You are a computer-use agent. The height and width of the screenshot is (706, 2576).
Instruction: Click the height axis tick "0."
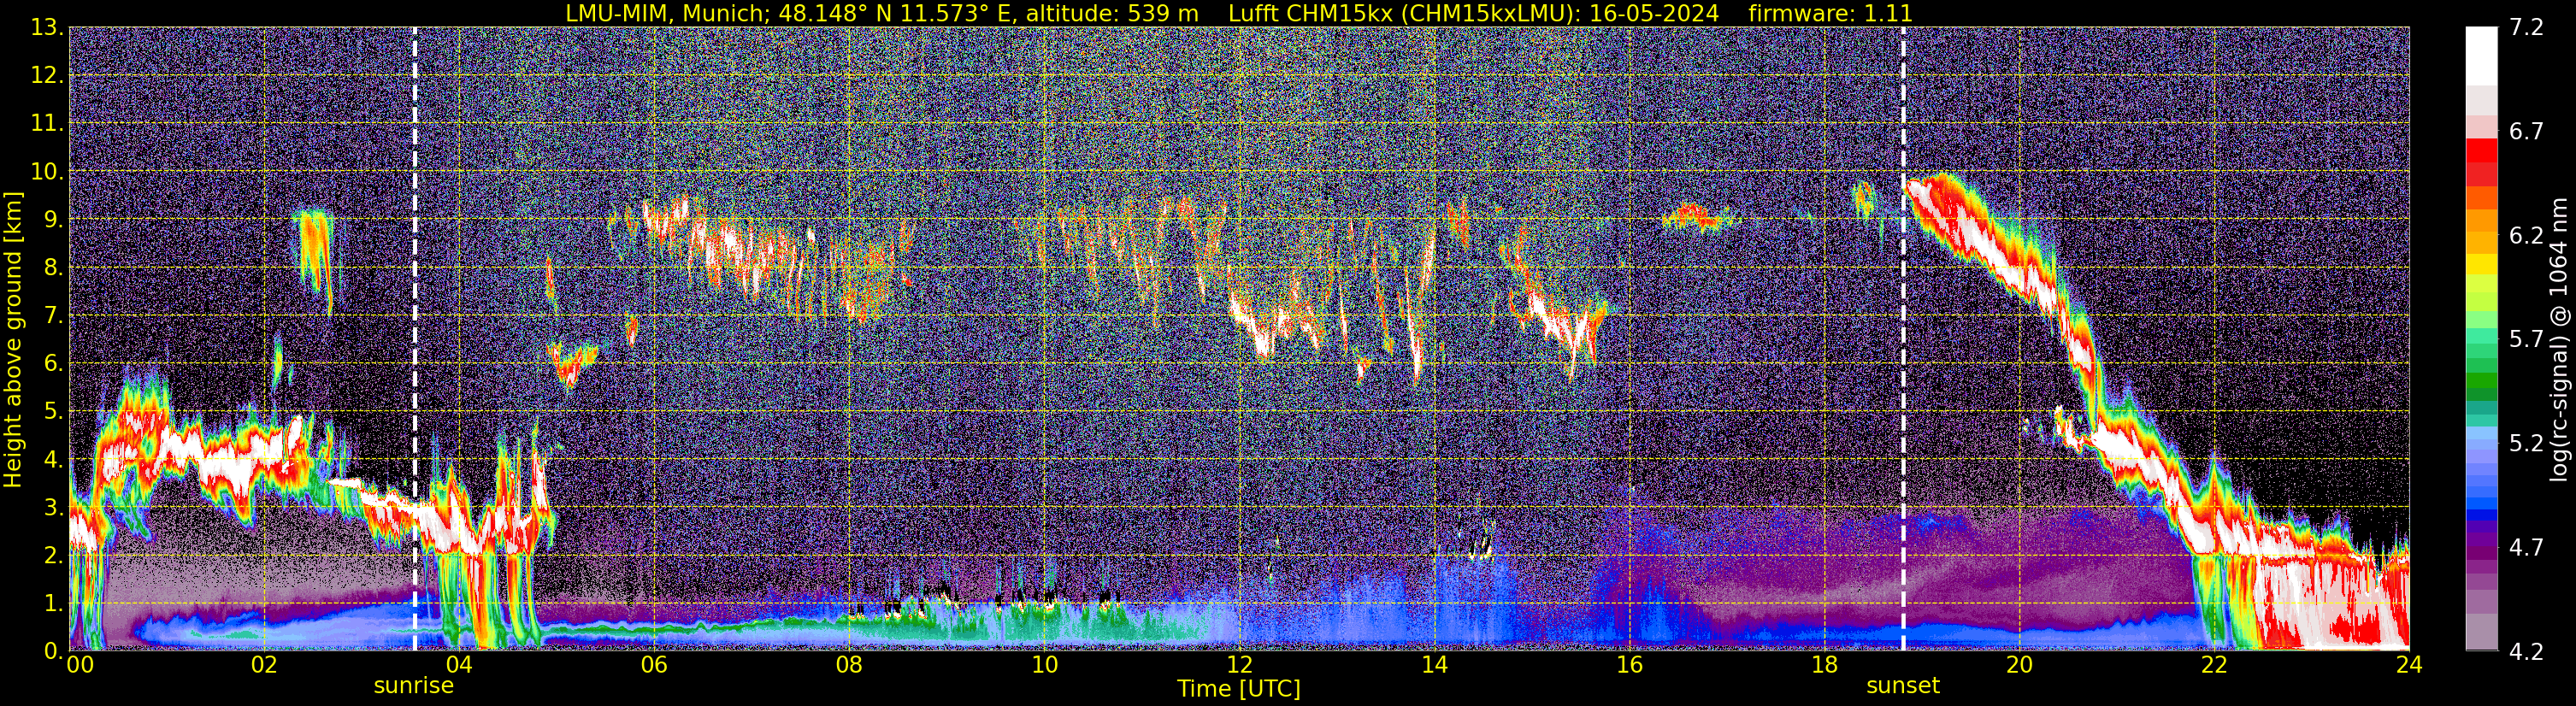coord(53,651)
